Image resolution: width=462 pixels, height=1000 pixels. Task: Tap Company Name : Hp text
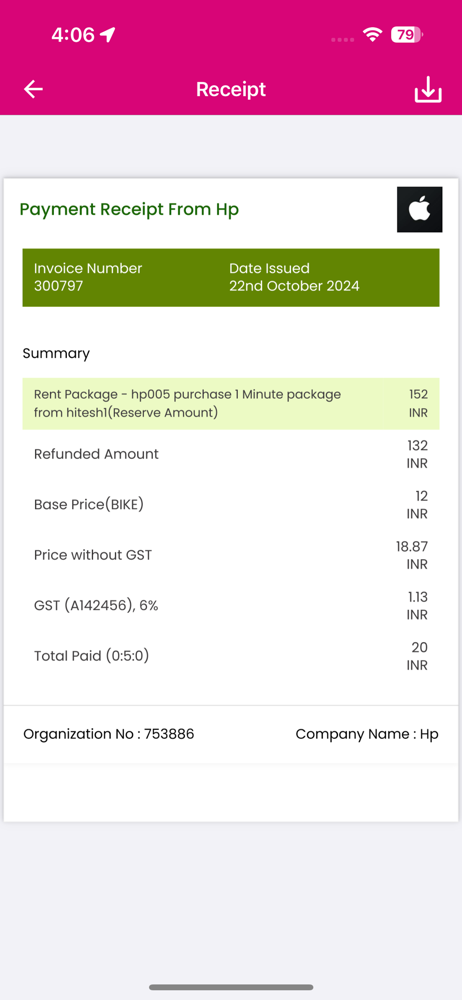point(367,734)
